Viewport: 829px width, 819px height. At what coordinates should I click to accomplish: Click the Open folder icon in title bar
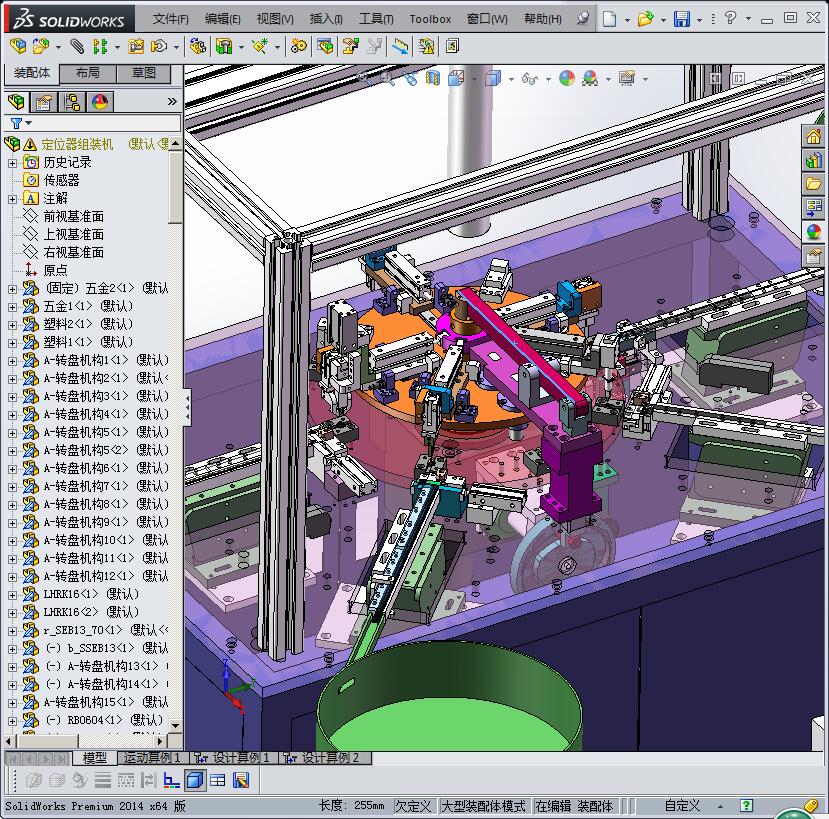pyautogui.click(x=645, y=19)
